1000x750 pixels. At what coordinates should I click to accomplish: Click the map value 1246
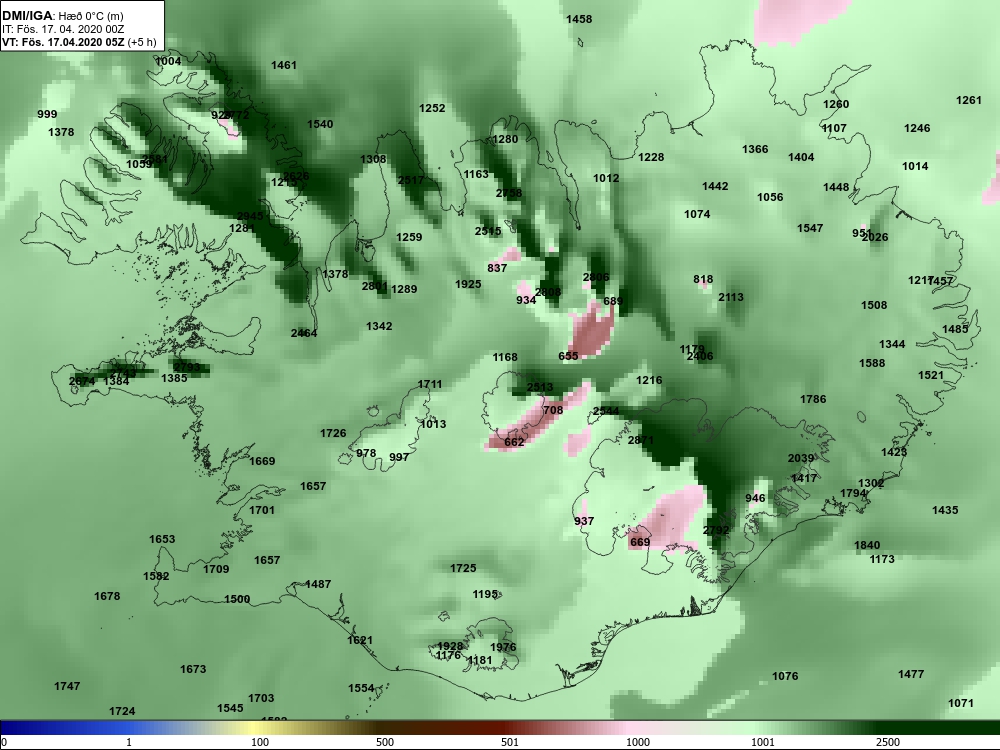pos(917,128)
